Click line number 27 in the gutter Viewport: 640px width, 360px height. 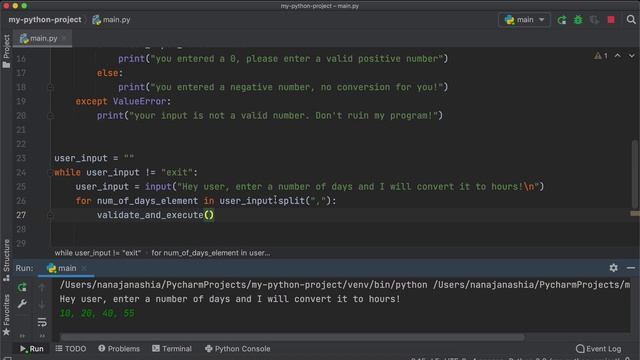[x=21, y=215]
